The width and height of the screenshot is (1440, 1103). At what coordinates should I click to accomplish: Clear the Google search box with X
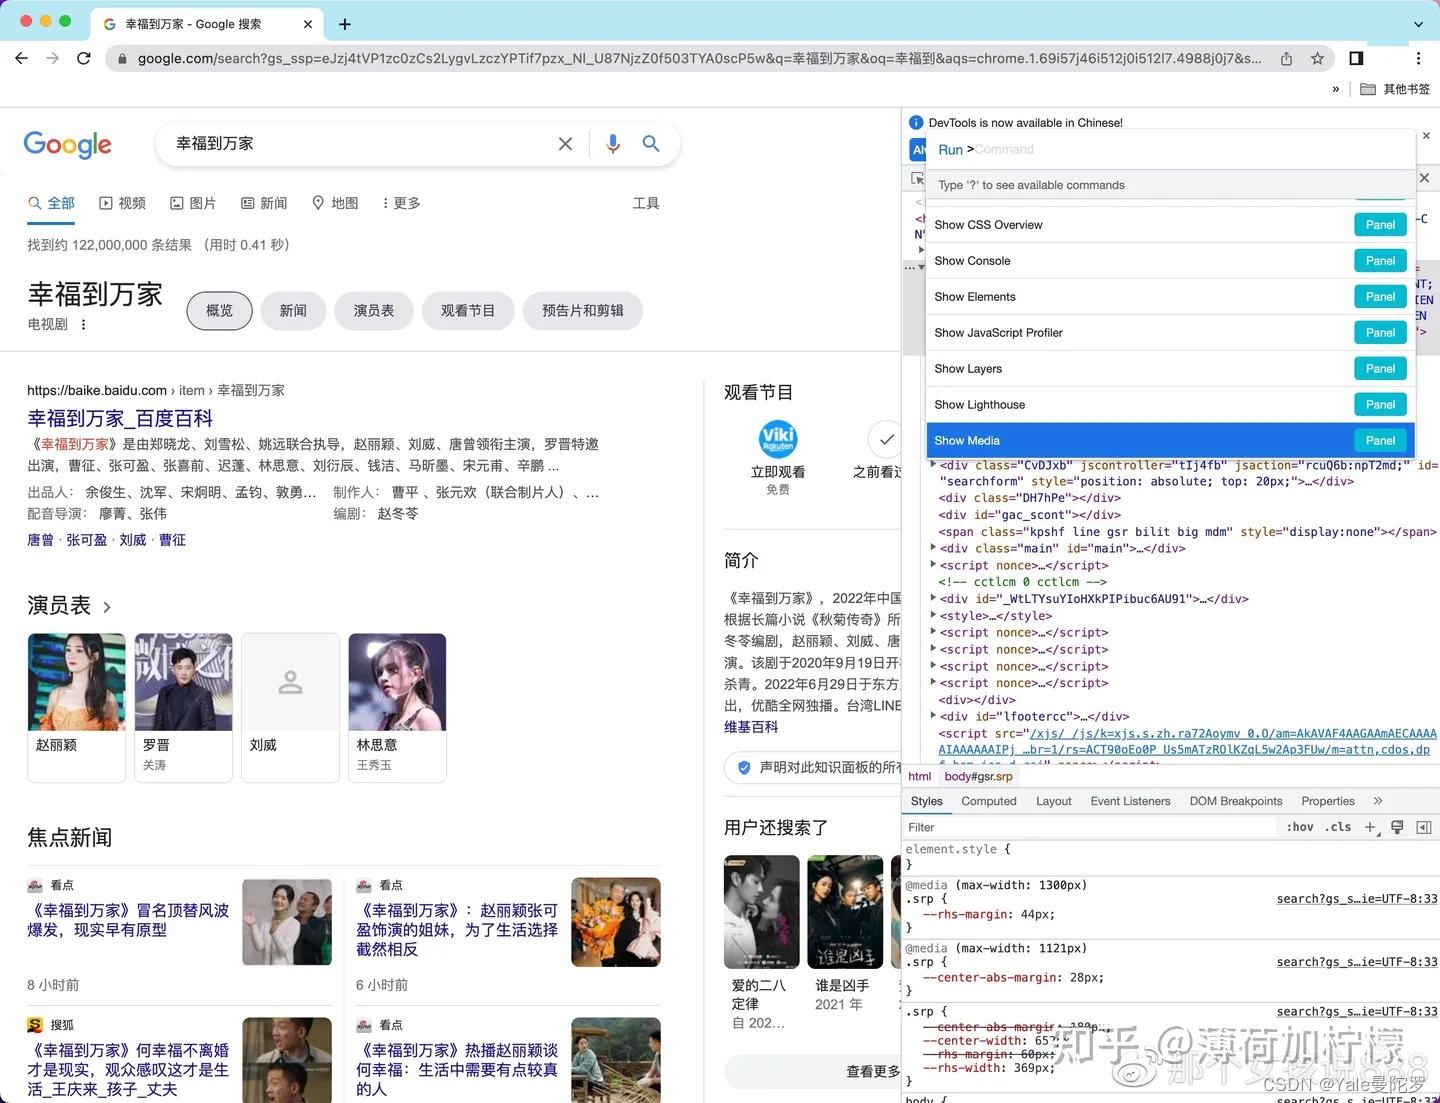(565, 144)
